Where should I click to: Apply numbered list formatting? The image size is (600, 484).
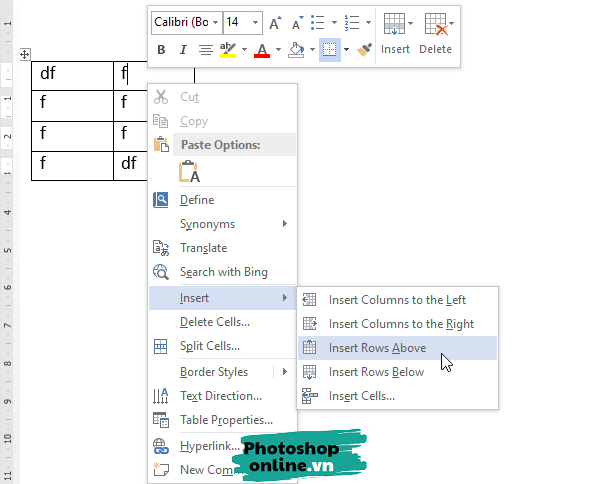[x=351, y=22]
